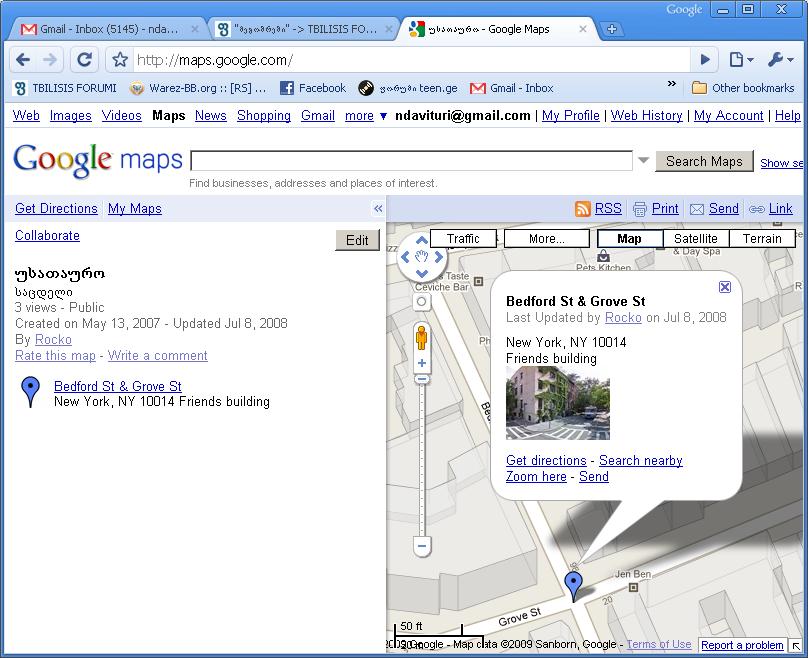Zoom out with the minus button
Image resolution: width=808 pixels, height=658 pixels.
click(x=422, y=546)
